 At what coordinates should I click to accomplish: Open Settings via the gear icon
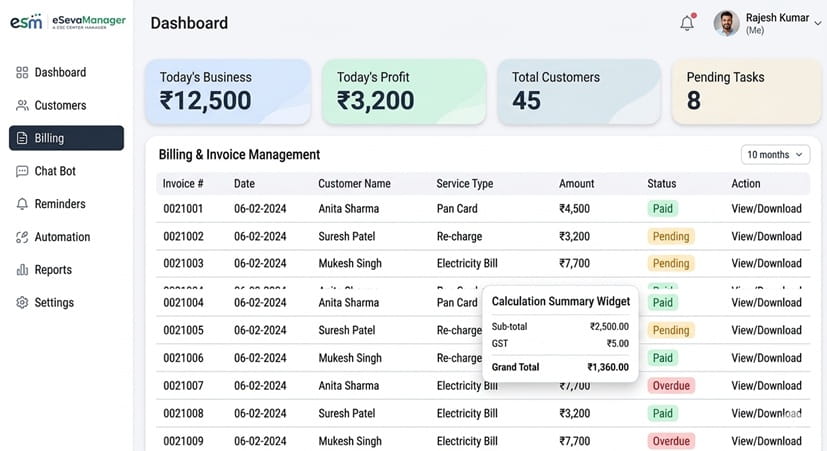coord(22,303)
